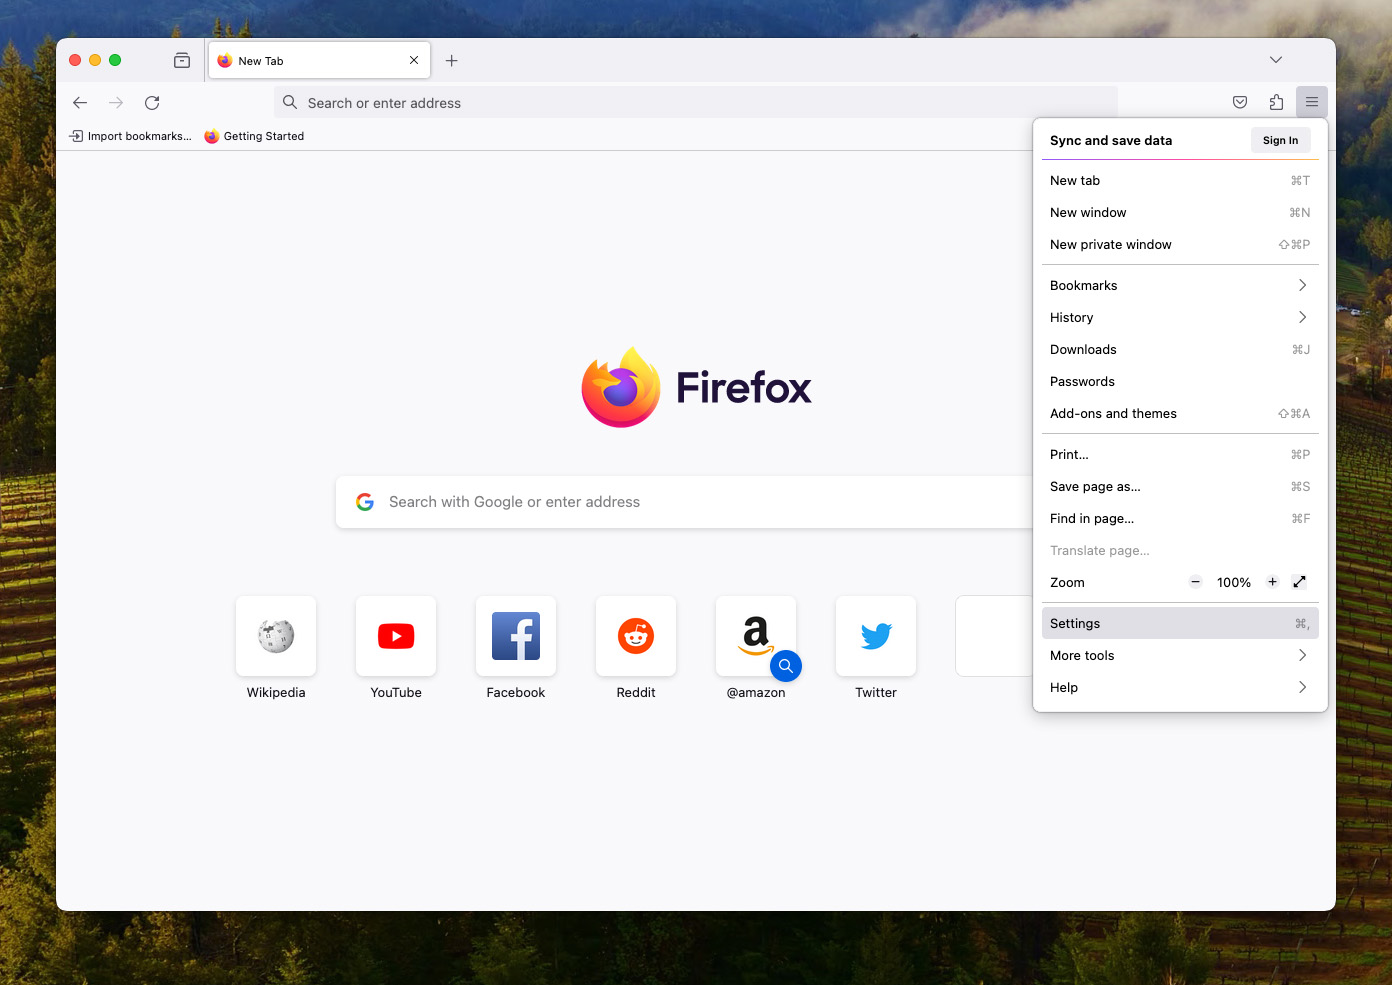
Task: Zoom out with the minus button
Action: click(x=1195, y=582)
